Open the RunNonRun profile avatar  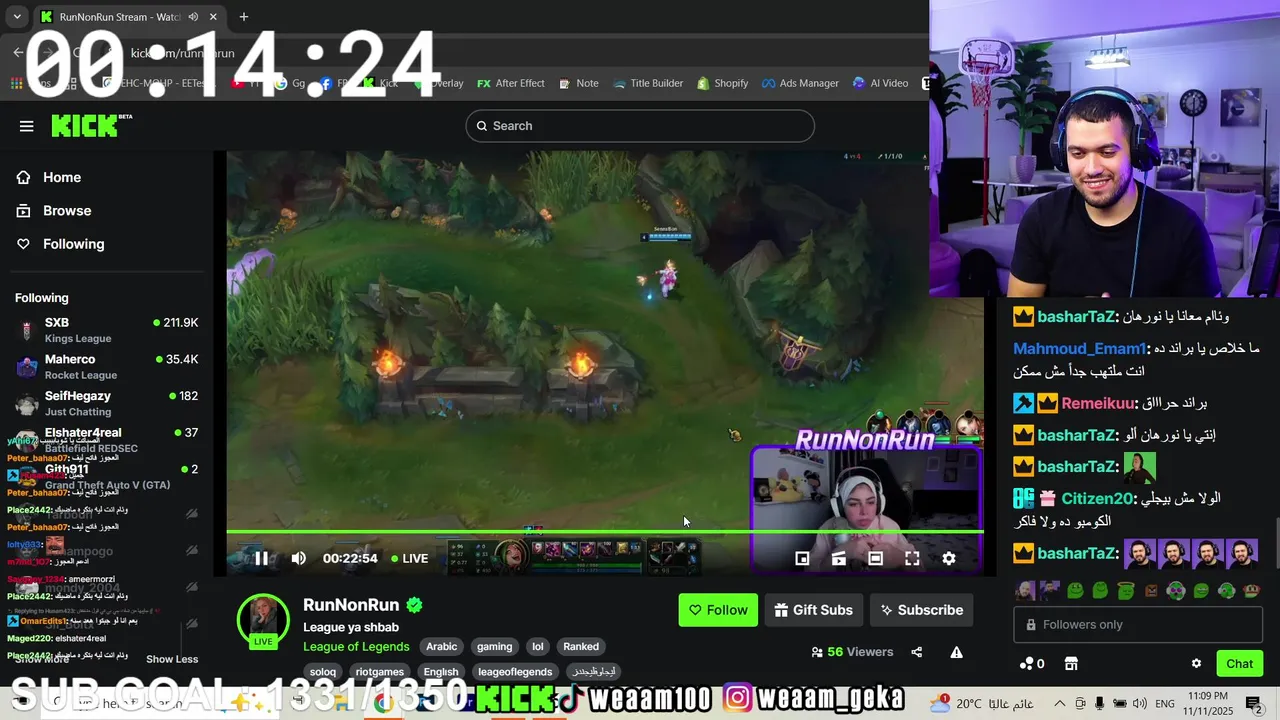(x=263, y=620)
